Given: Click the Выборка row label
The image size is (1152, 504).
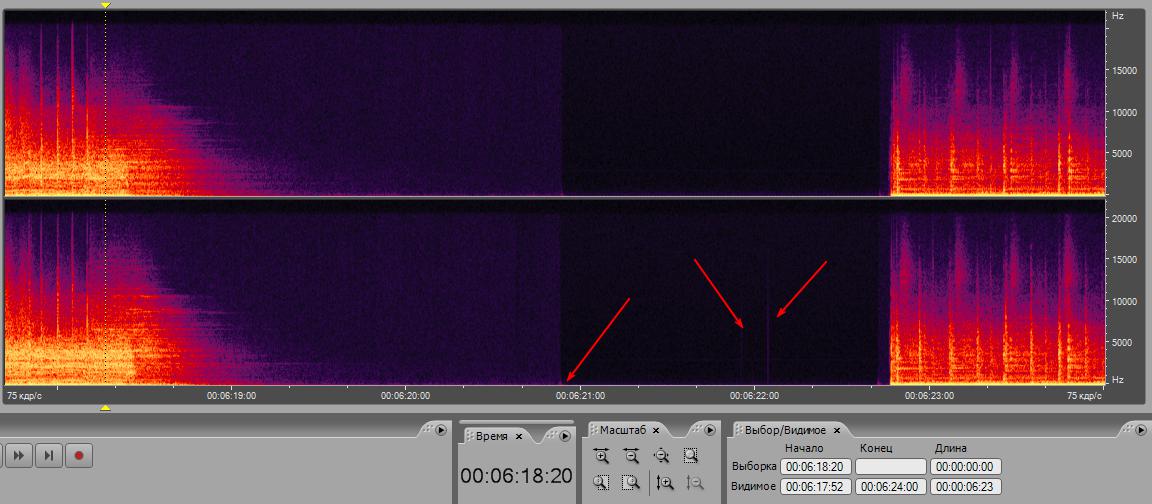Looking at the screenshot, I should coord(755,467).
